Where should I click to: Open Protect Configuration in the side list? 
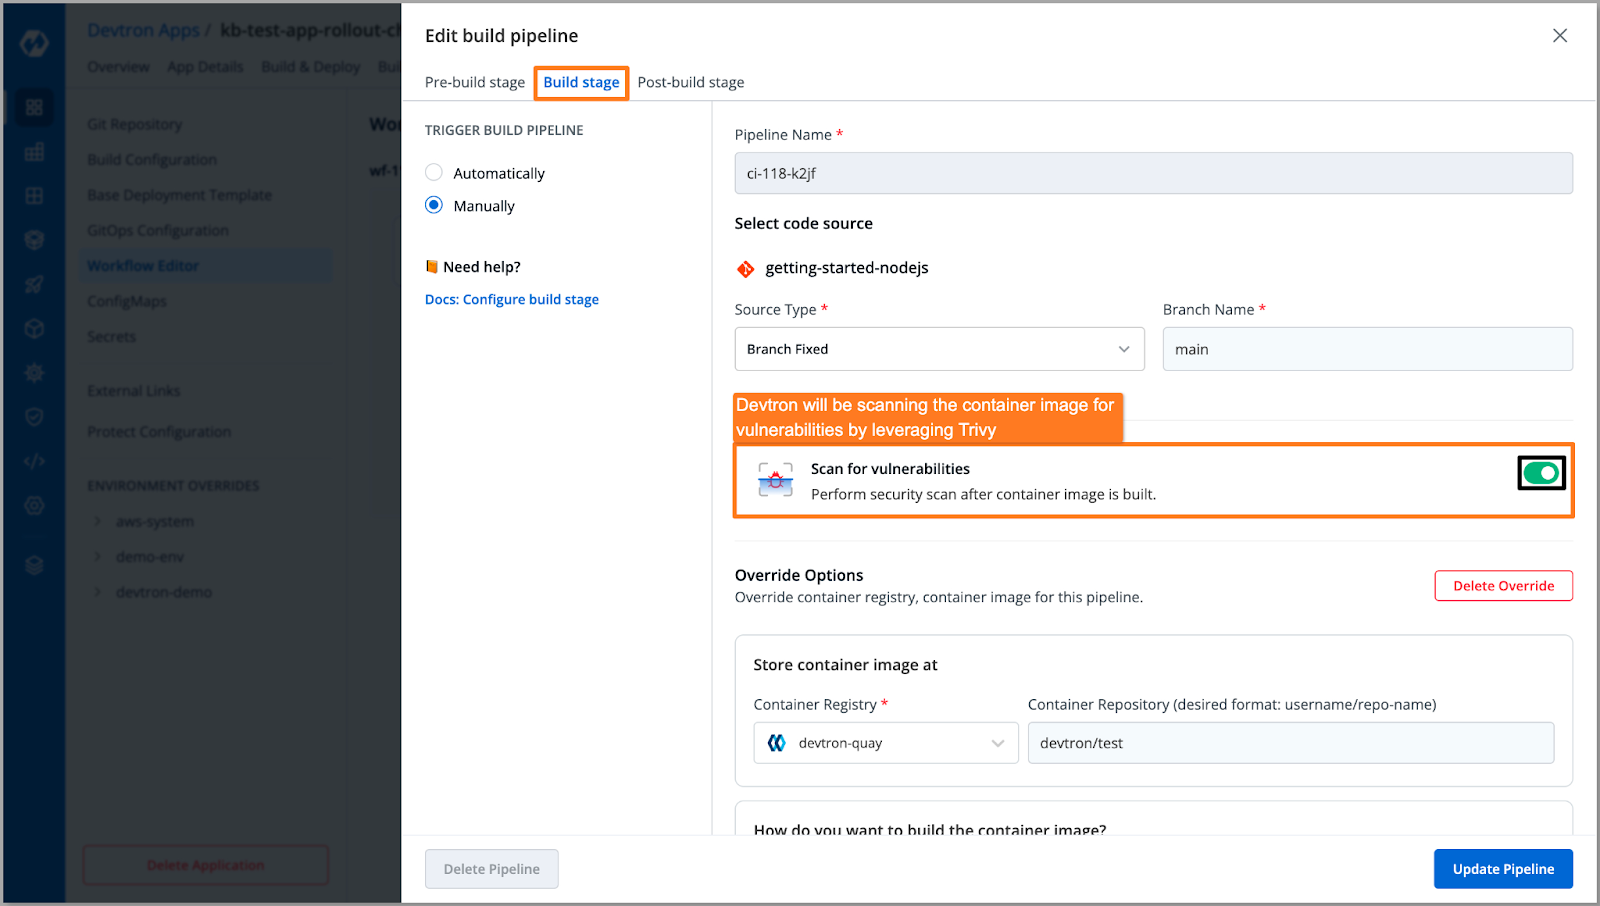pyautogui.click(x=159, y=432)
